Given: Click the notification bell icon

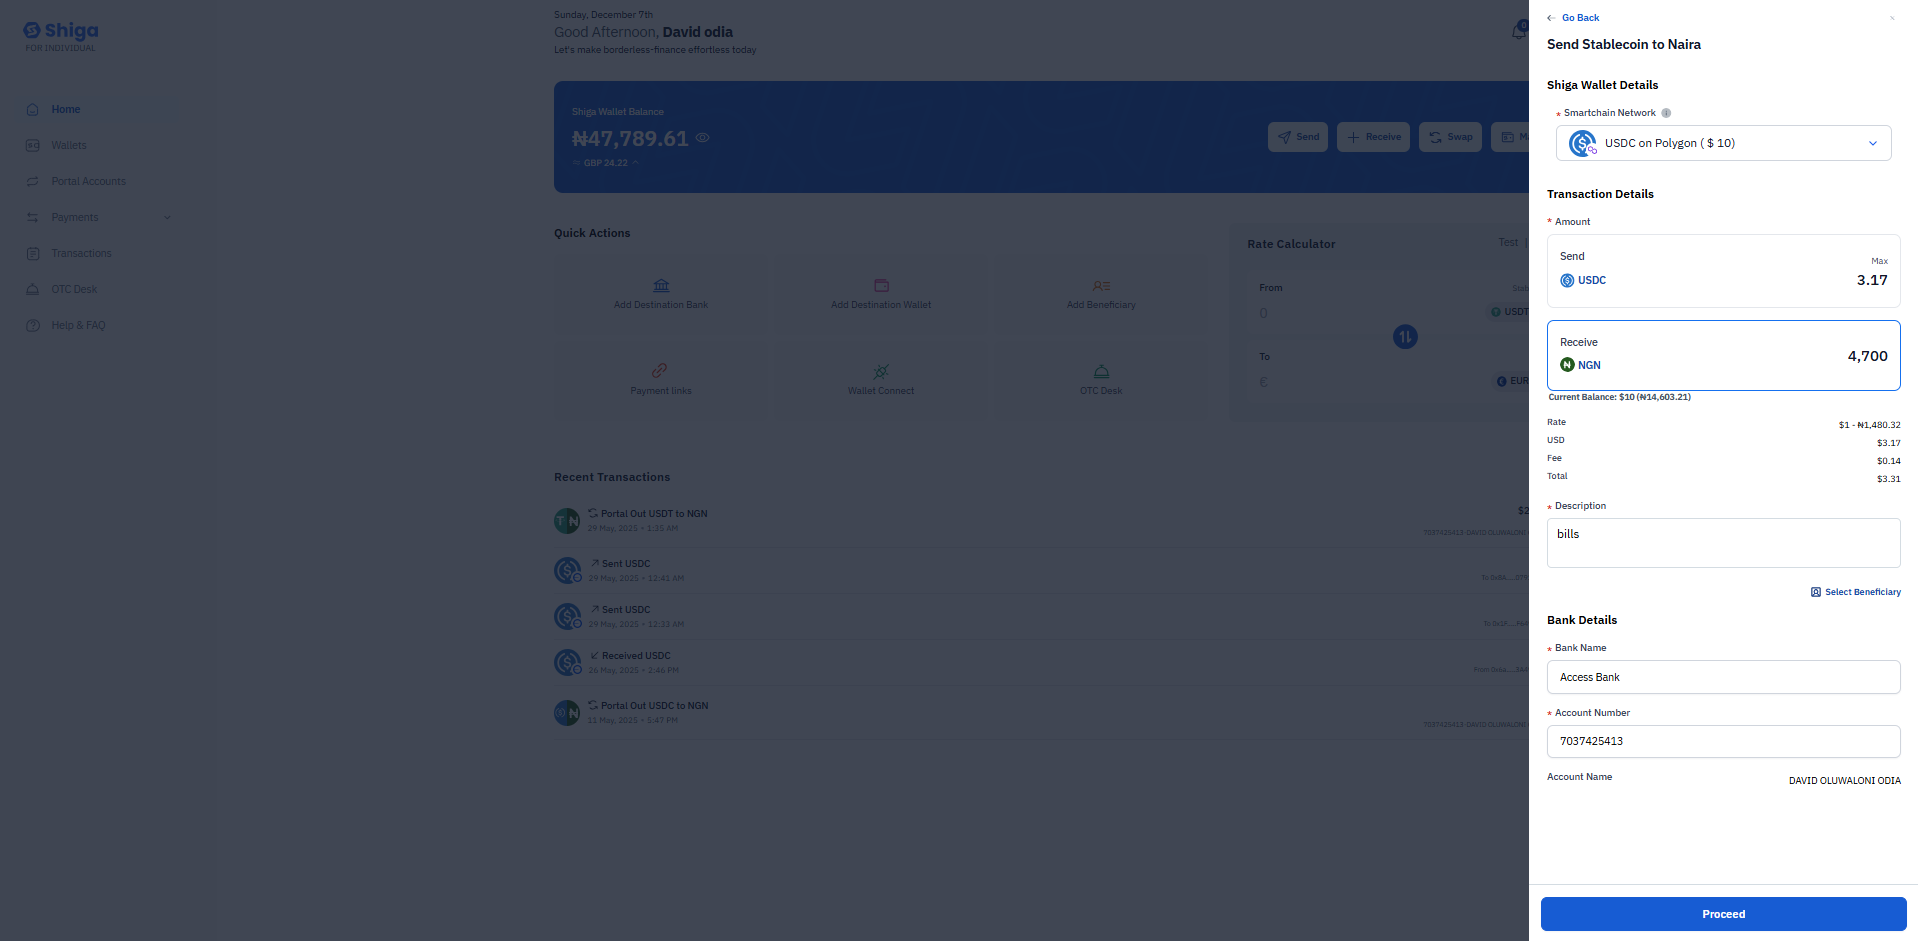Looking at the screenshot, I should click(1519, 31).
